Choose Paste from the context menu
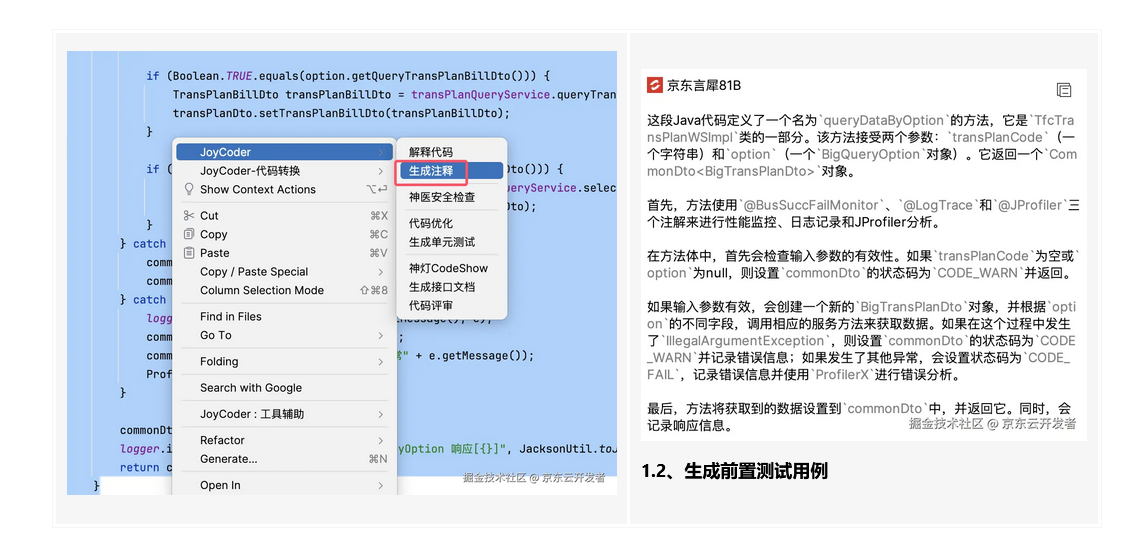The width and height of the screenshot is (1143, 553). coord(284,253)
